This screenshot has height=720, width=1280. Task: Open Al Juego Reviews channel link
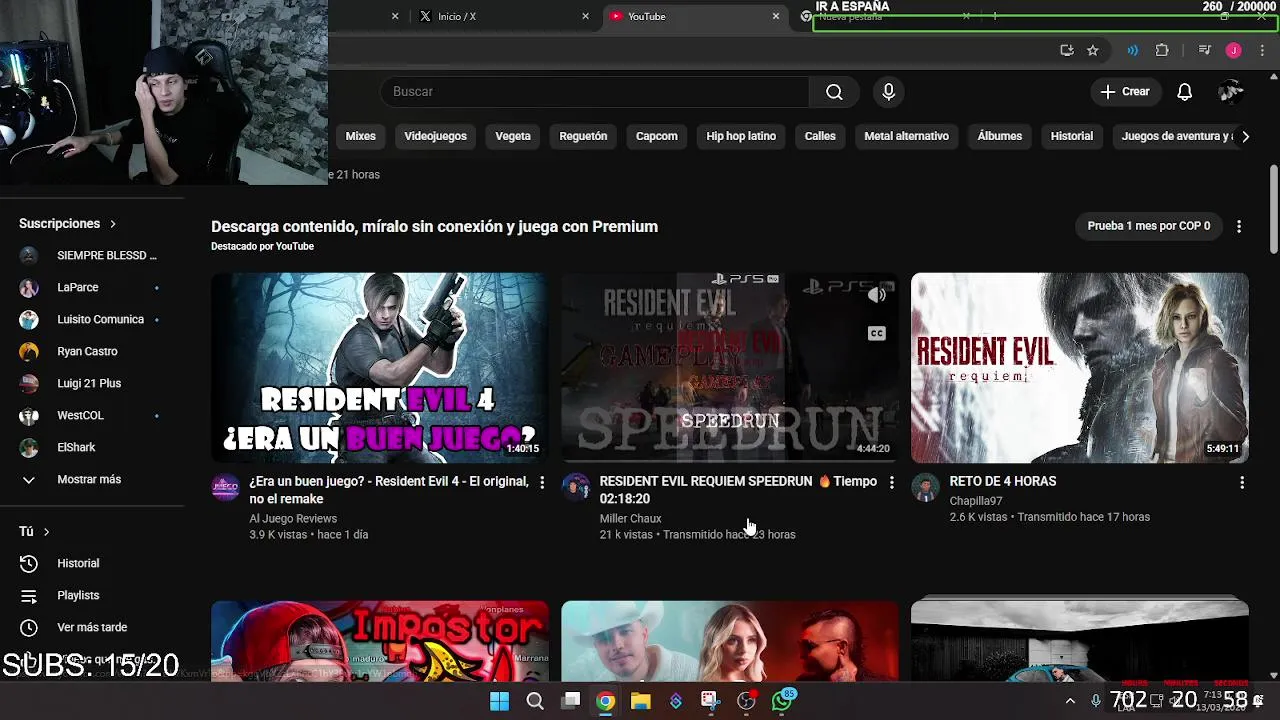point(293,519)
